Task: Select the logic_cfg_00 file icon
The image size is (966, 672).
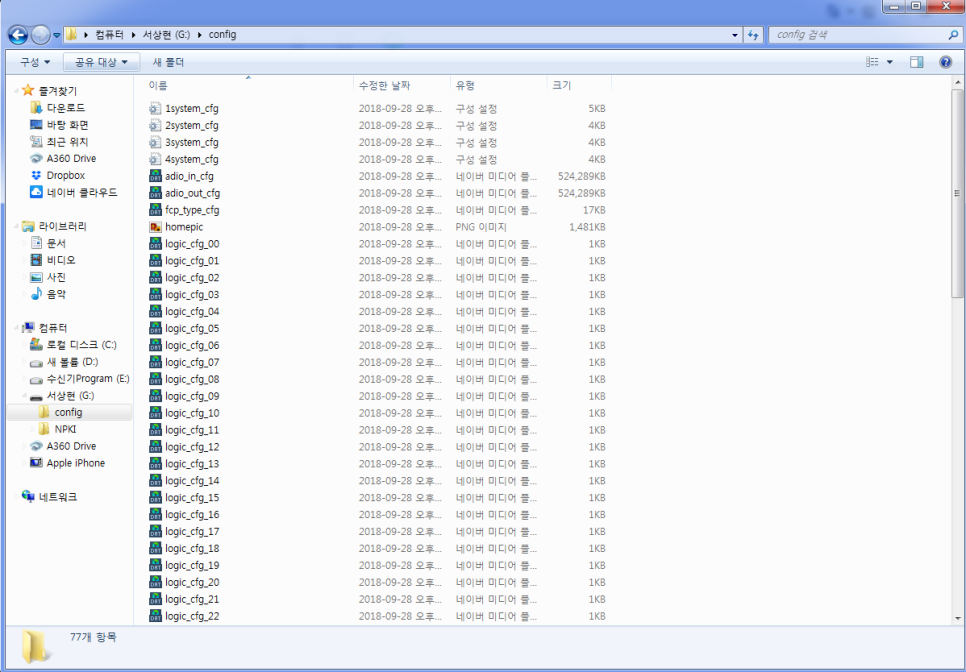Action: (x=155, y=244)
